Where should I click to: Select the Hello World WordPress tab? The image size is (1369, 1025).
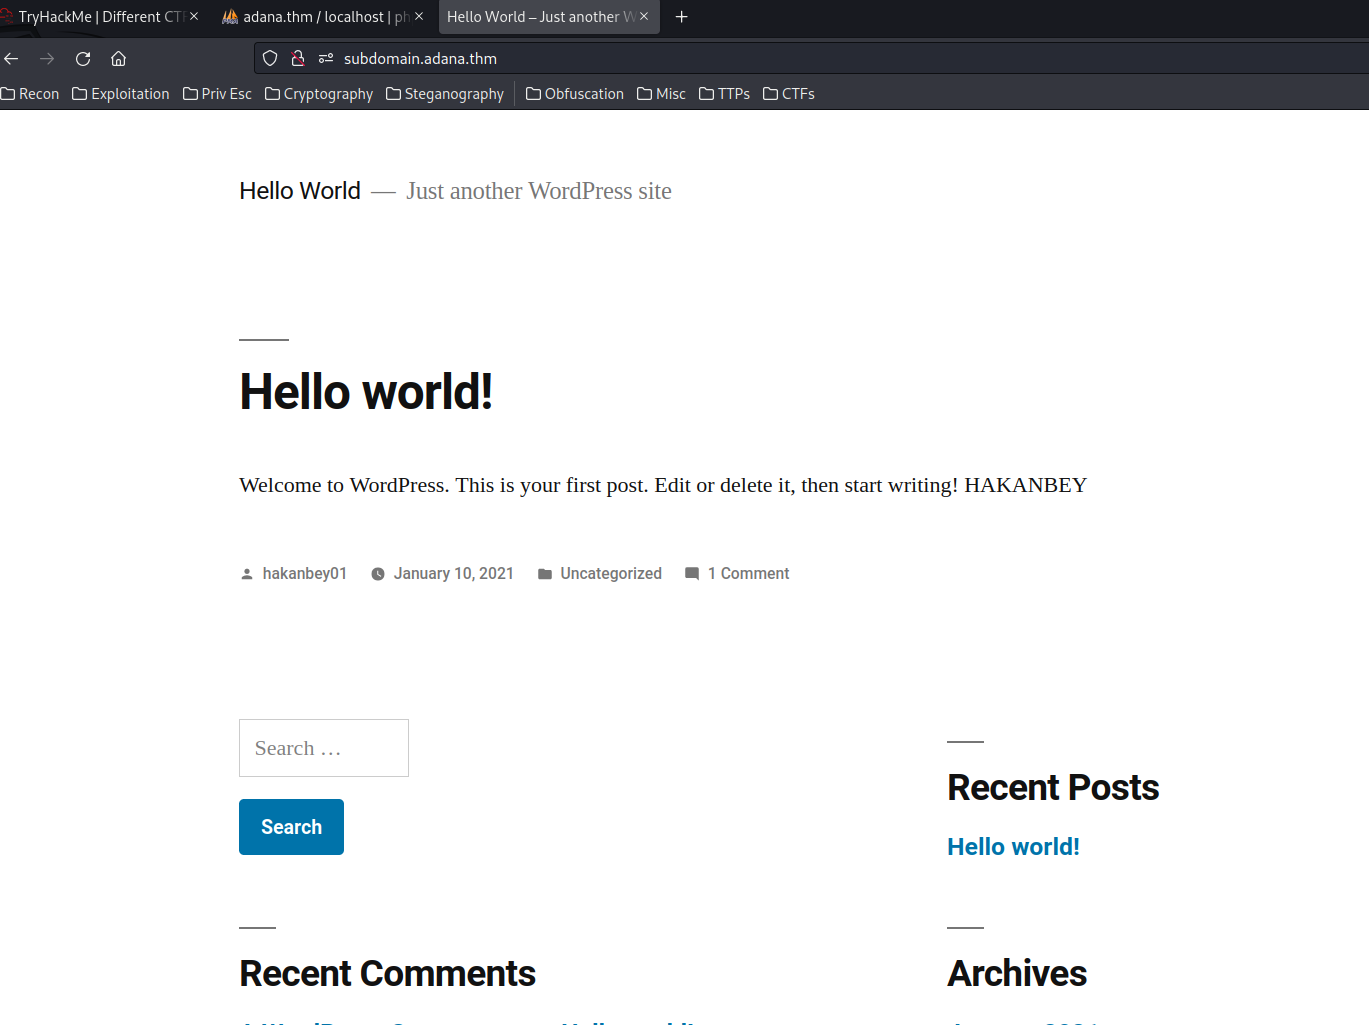pyautogui.click(x=549, y=17)
